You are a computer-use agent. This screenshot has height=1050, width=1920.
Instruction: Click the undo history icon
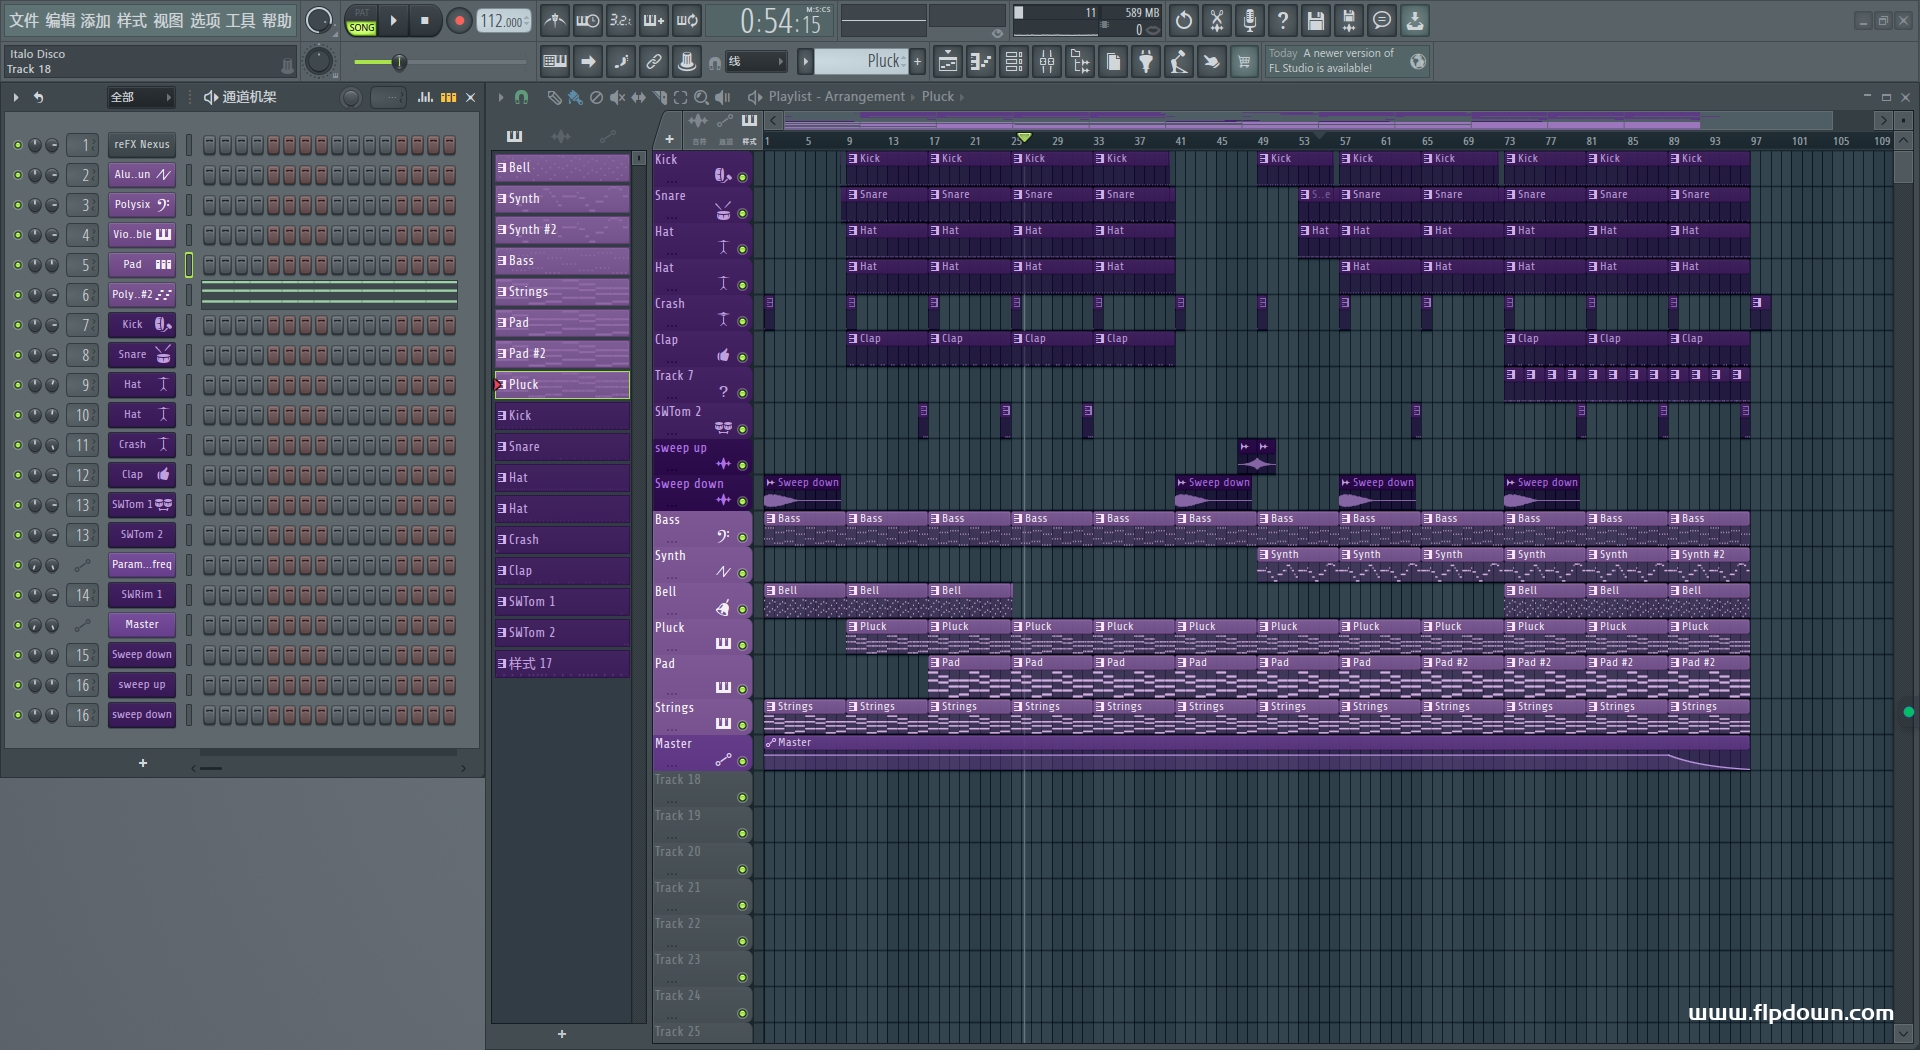tap(1184, 20)
